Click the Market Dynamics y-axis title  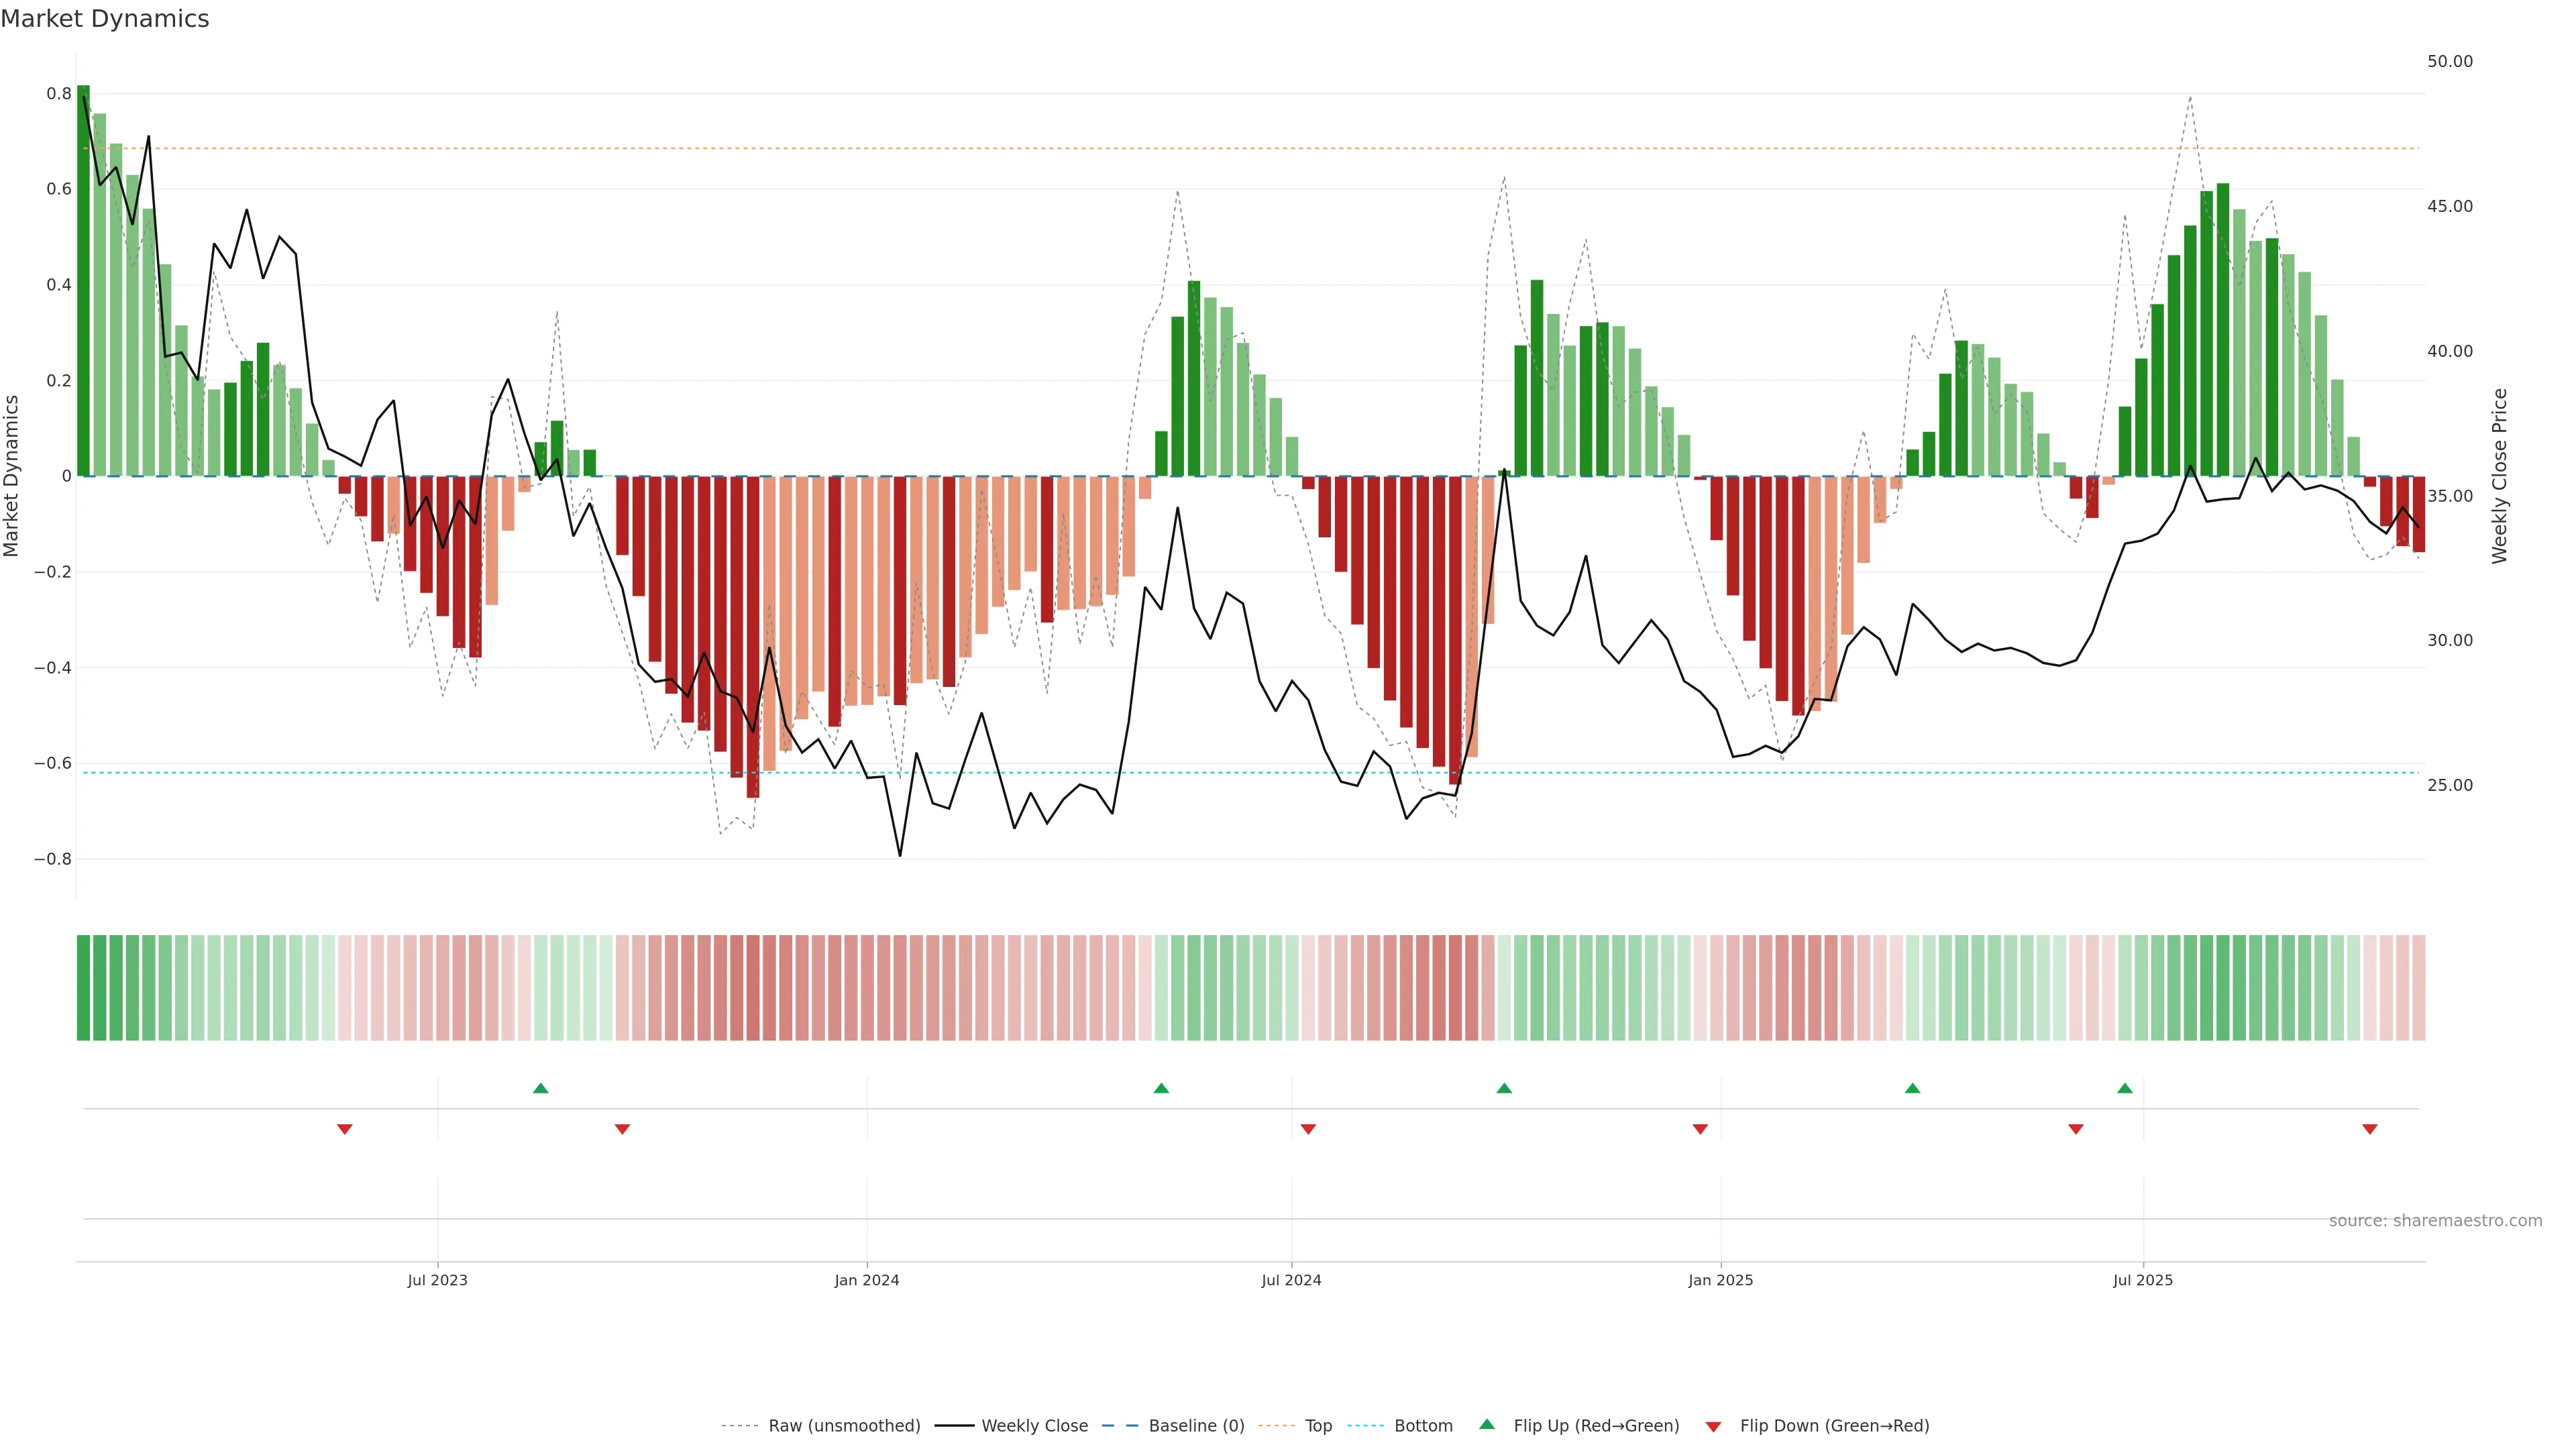pyautogui.click(x=12, y=476)
